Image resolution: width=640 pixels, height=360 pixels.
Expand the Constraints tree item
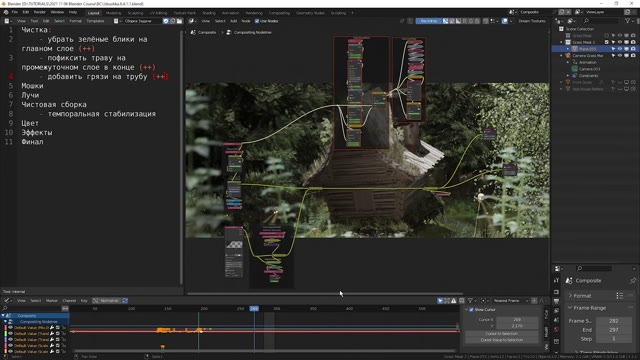tap(568, 76)
